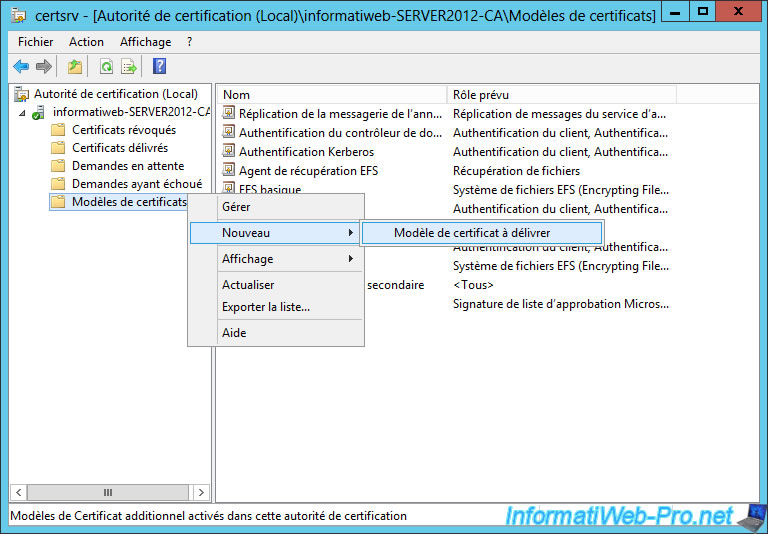Select Nouveau in the context menu
Screen dimensions: 768x534
[x=276, y=233]
